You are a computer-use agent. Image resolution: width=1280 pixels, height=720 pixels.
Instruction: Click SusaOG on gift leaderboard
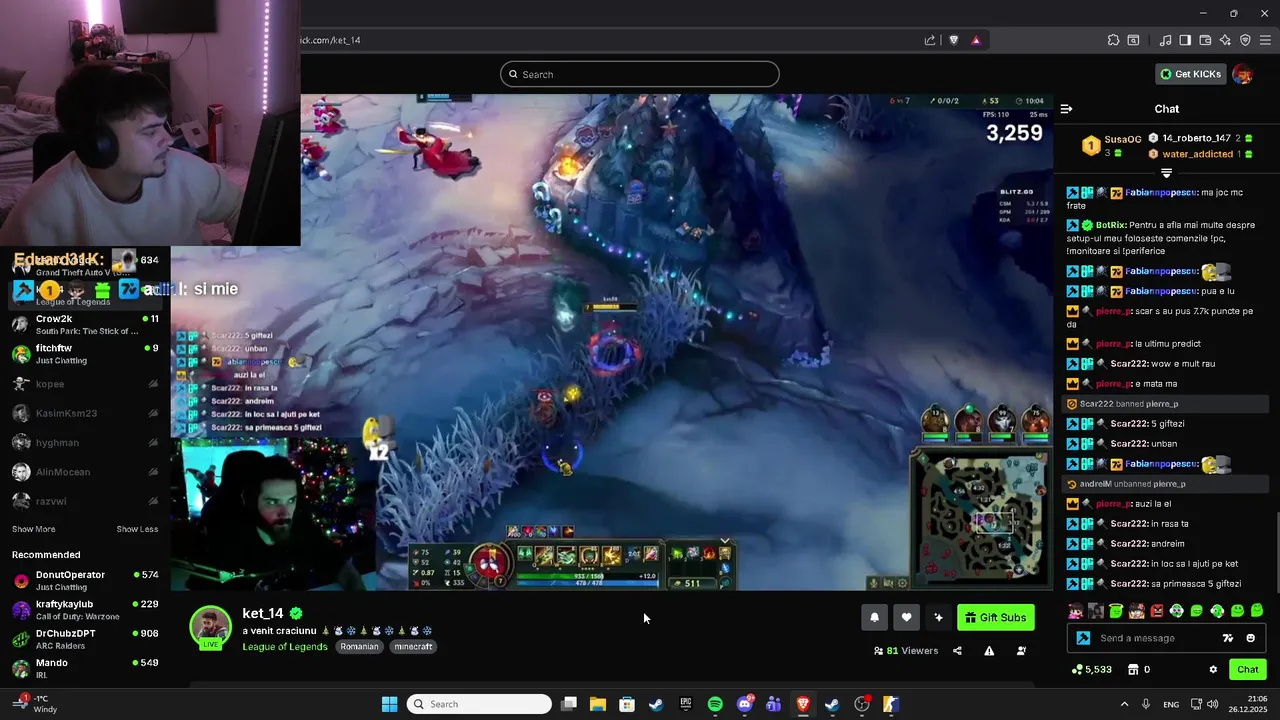point(1123,140)
